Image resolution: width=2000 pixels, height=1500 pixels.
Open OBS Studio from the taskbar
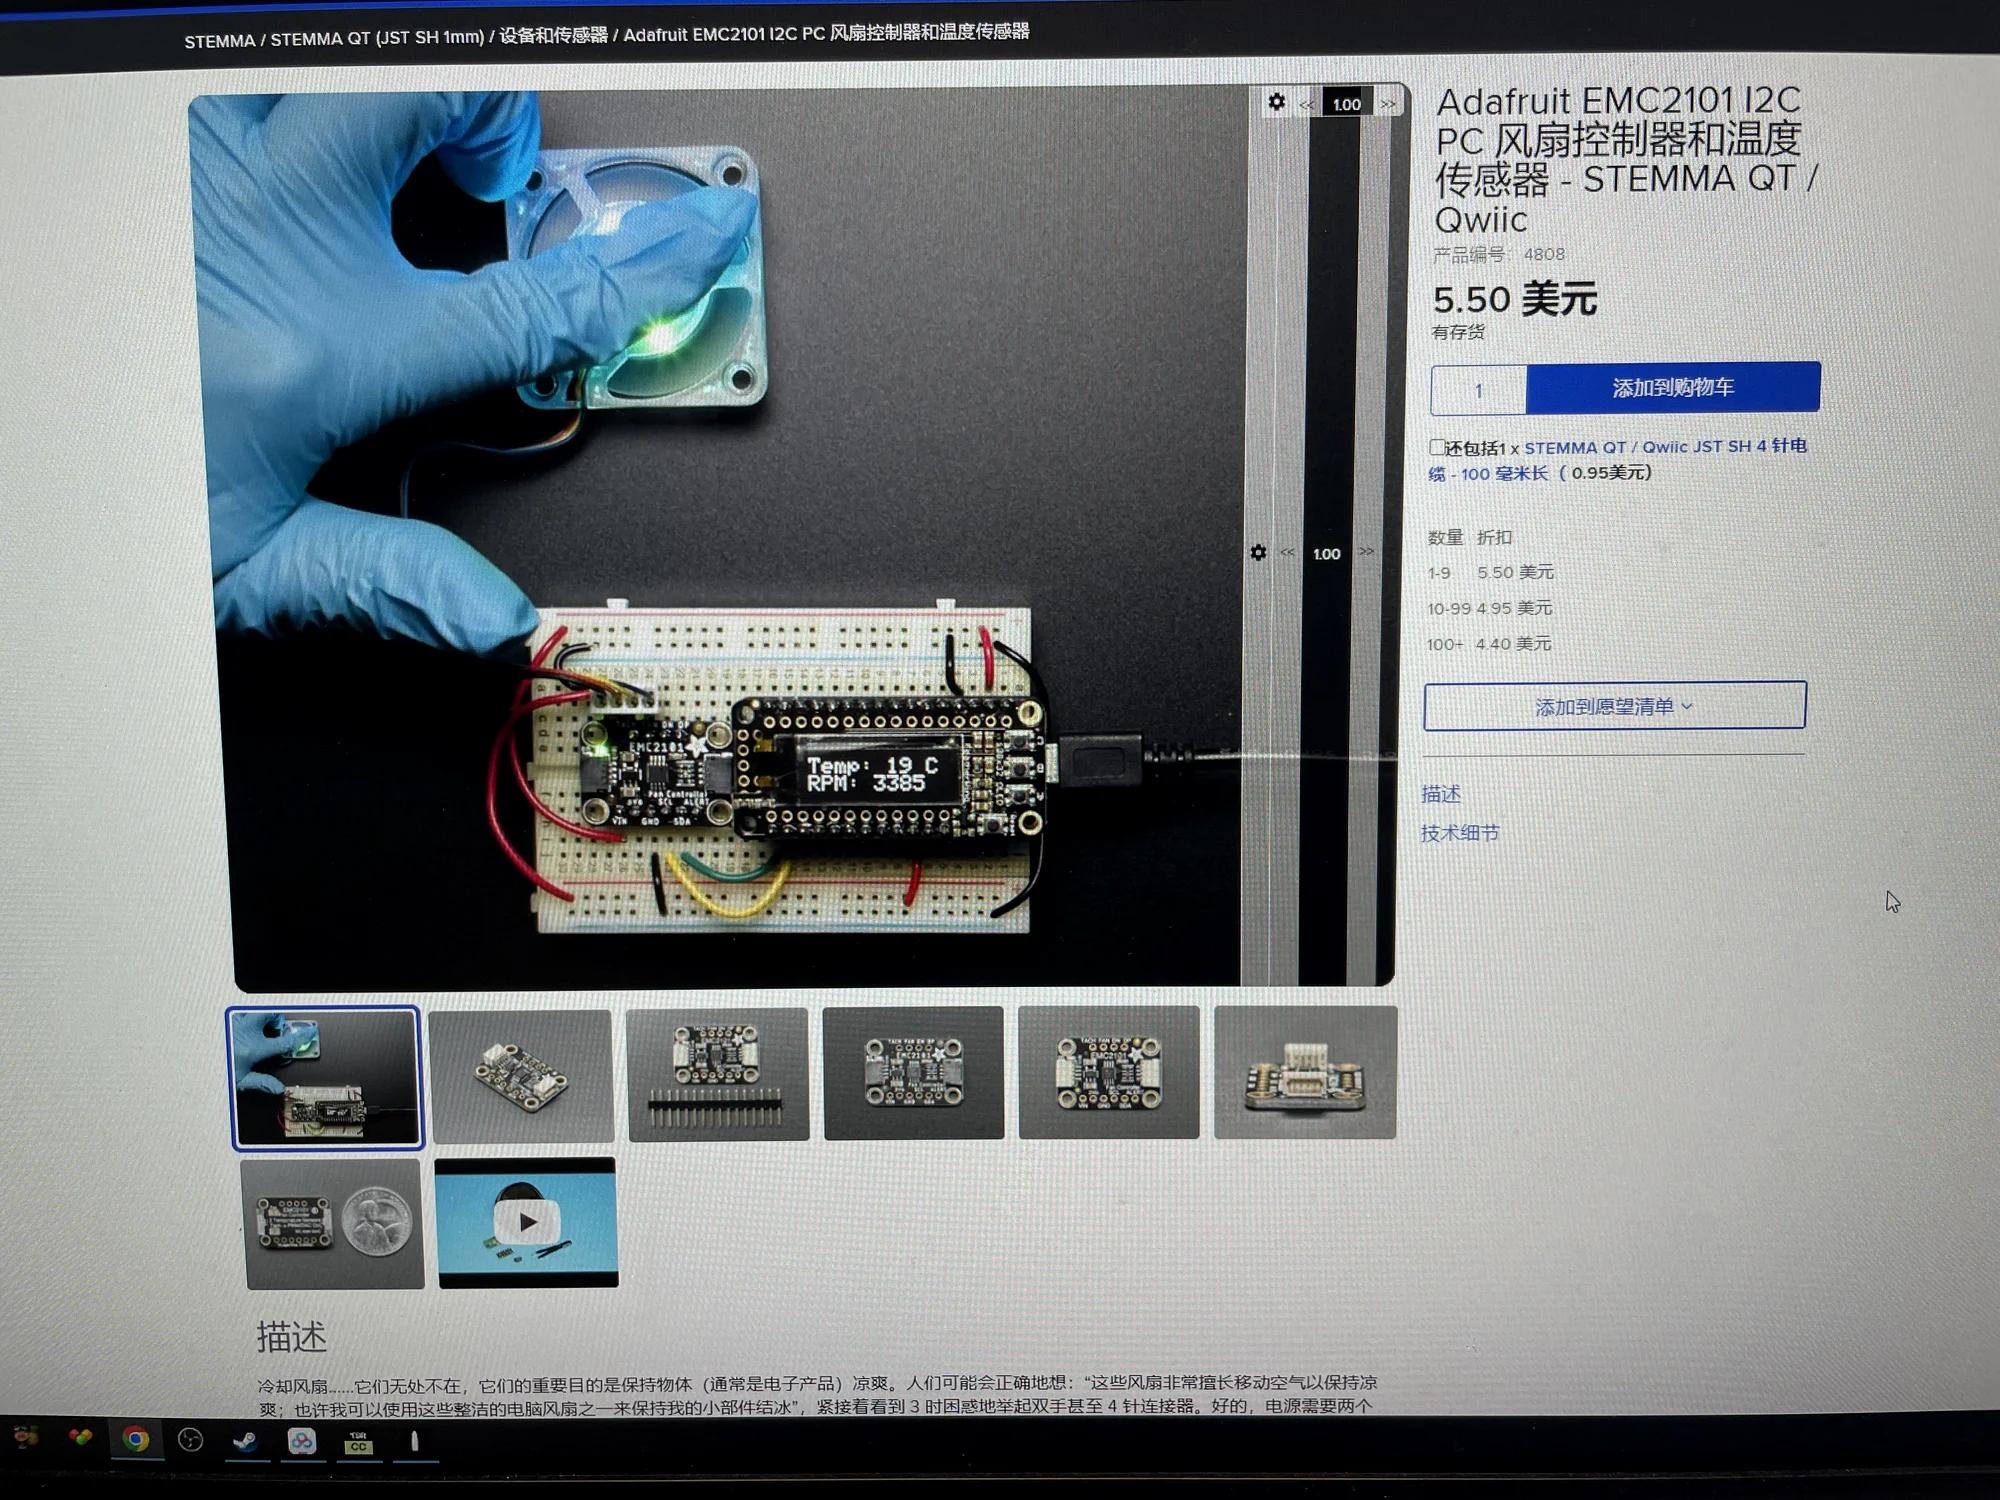click(x=190, y=1440)
